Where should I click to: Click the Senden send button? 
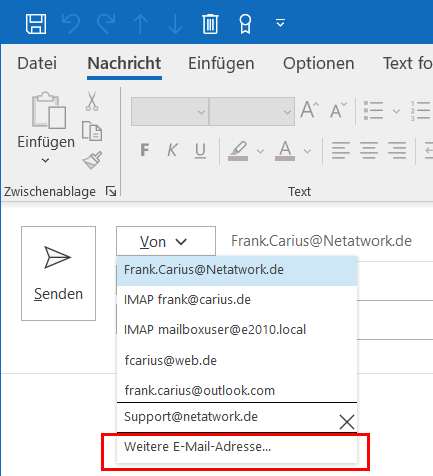(x=58, y=273)
